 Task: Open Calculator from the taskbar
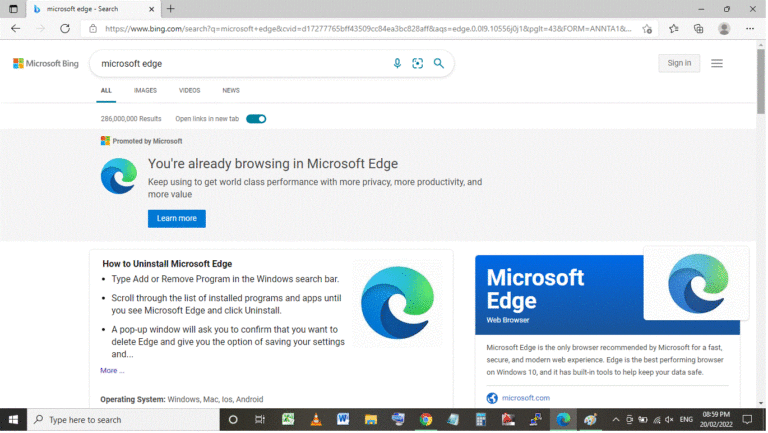(480, 420)
